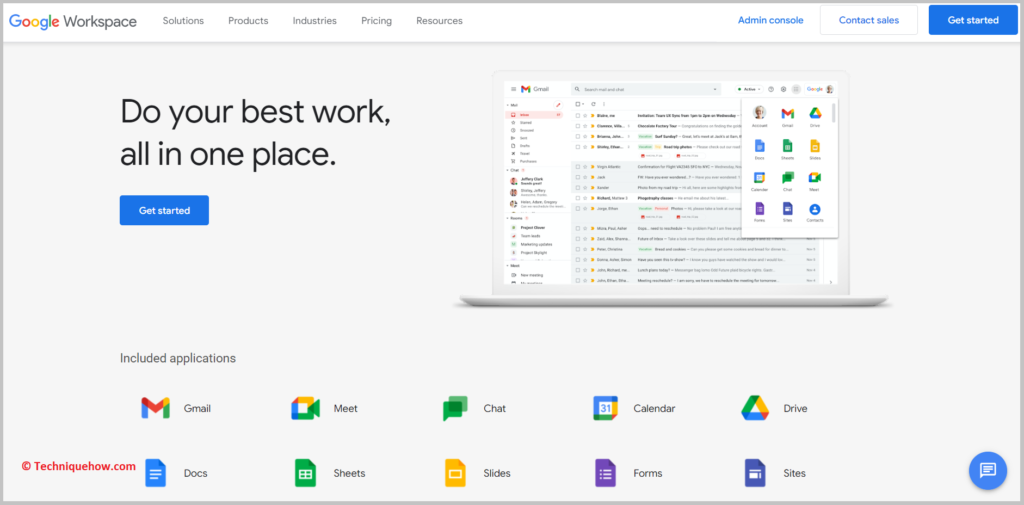The width and height of the screenshot is (1024, 505).
Task: Open the Active status dropdown in laptop preview
Action: [x=749, y=89]
